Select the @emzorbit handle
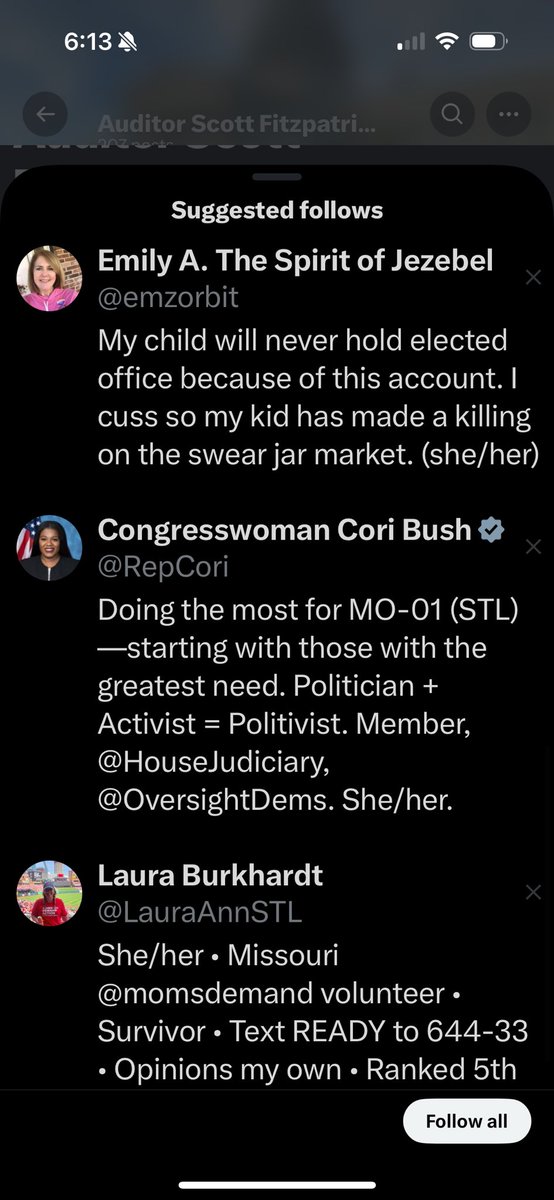Screen dimensions: 554x1200 [168, 298]
